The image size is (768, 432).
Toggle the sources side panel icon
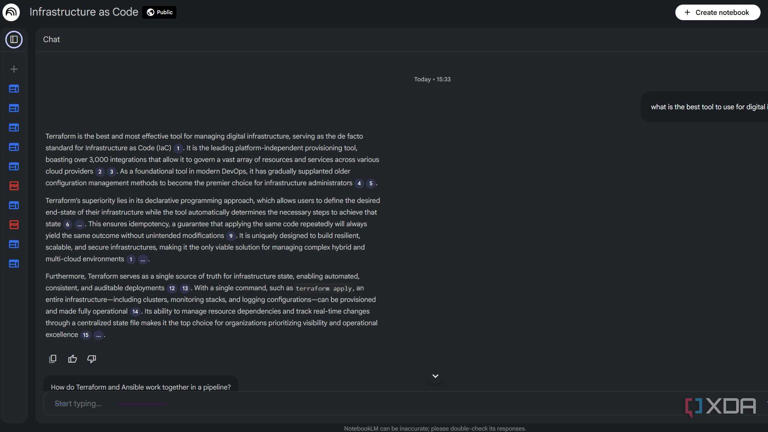coord(14,39)
